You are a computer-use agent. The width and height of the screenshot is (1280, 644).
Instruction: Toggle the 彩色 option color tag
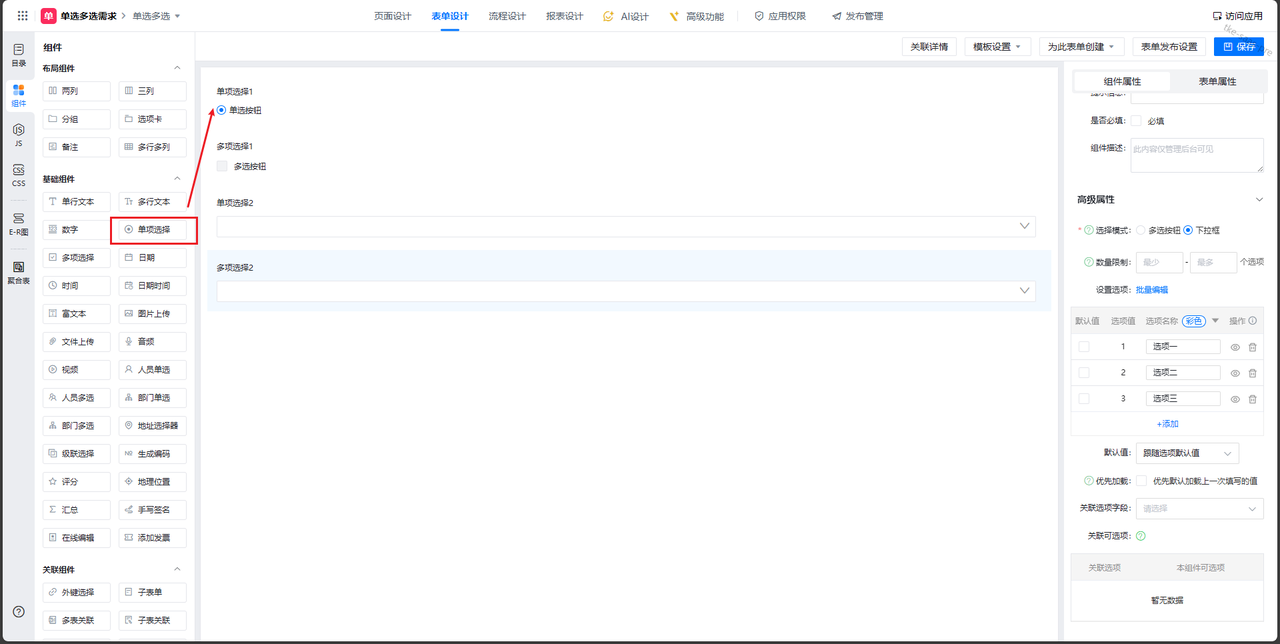click(1193, 321)
